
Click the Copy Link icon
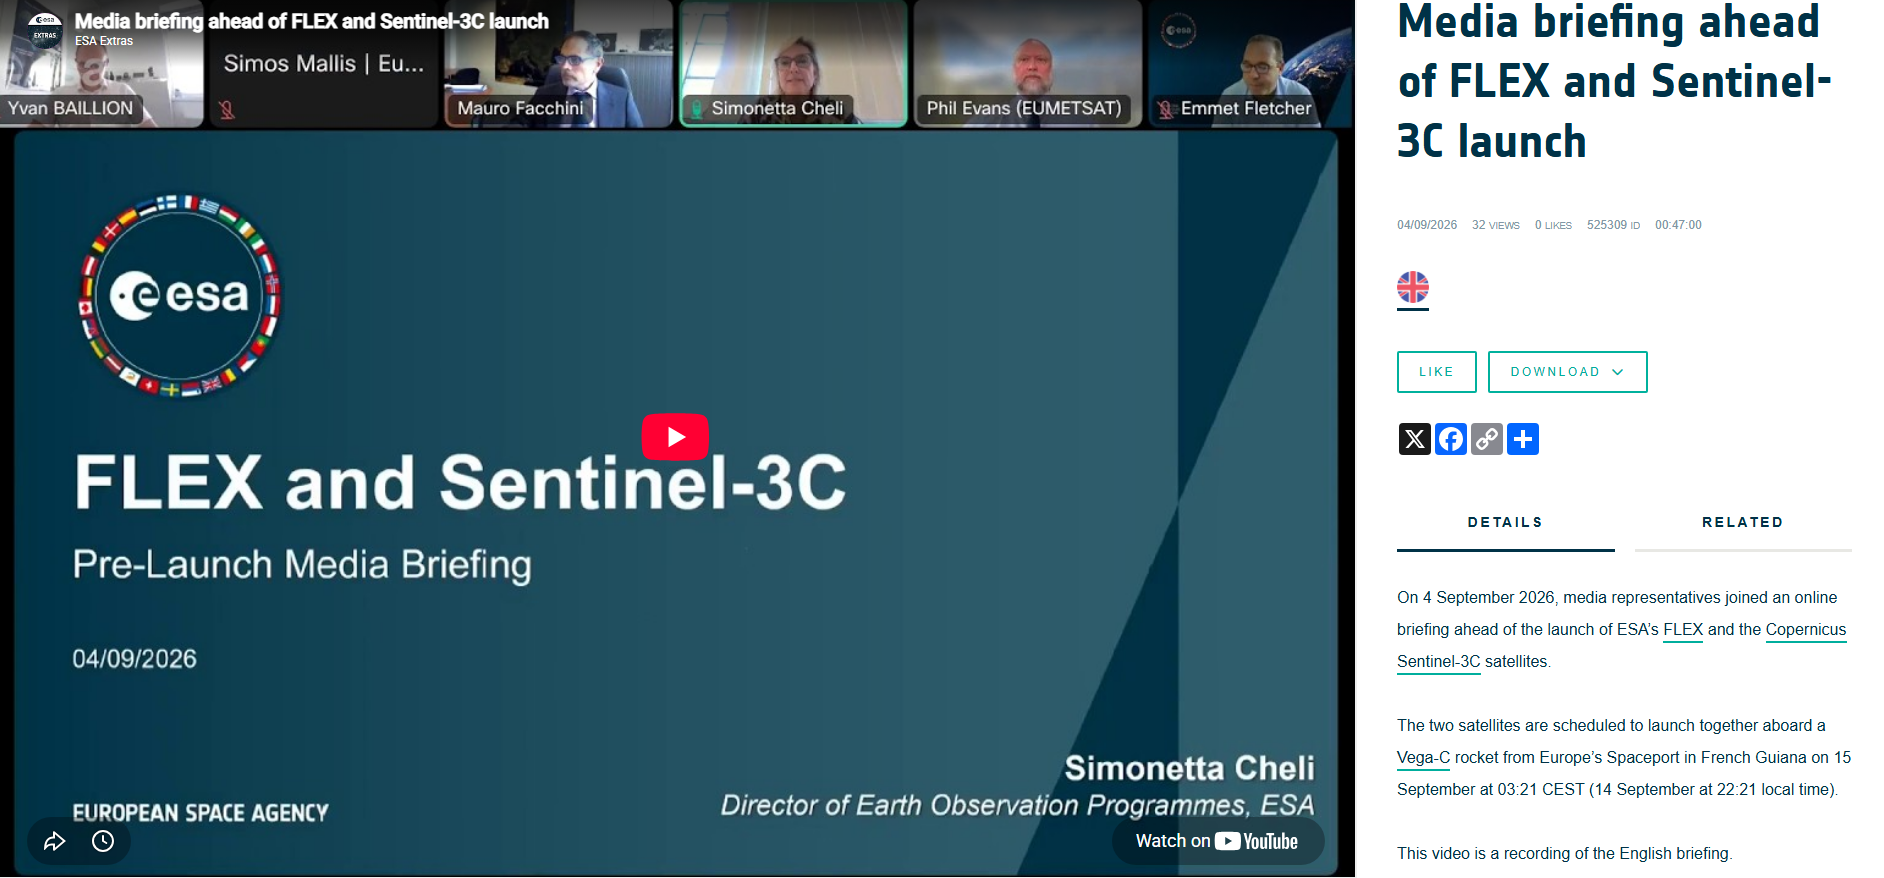(1486, 439)
